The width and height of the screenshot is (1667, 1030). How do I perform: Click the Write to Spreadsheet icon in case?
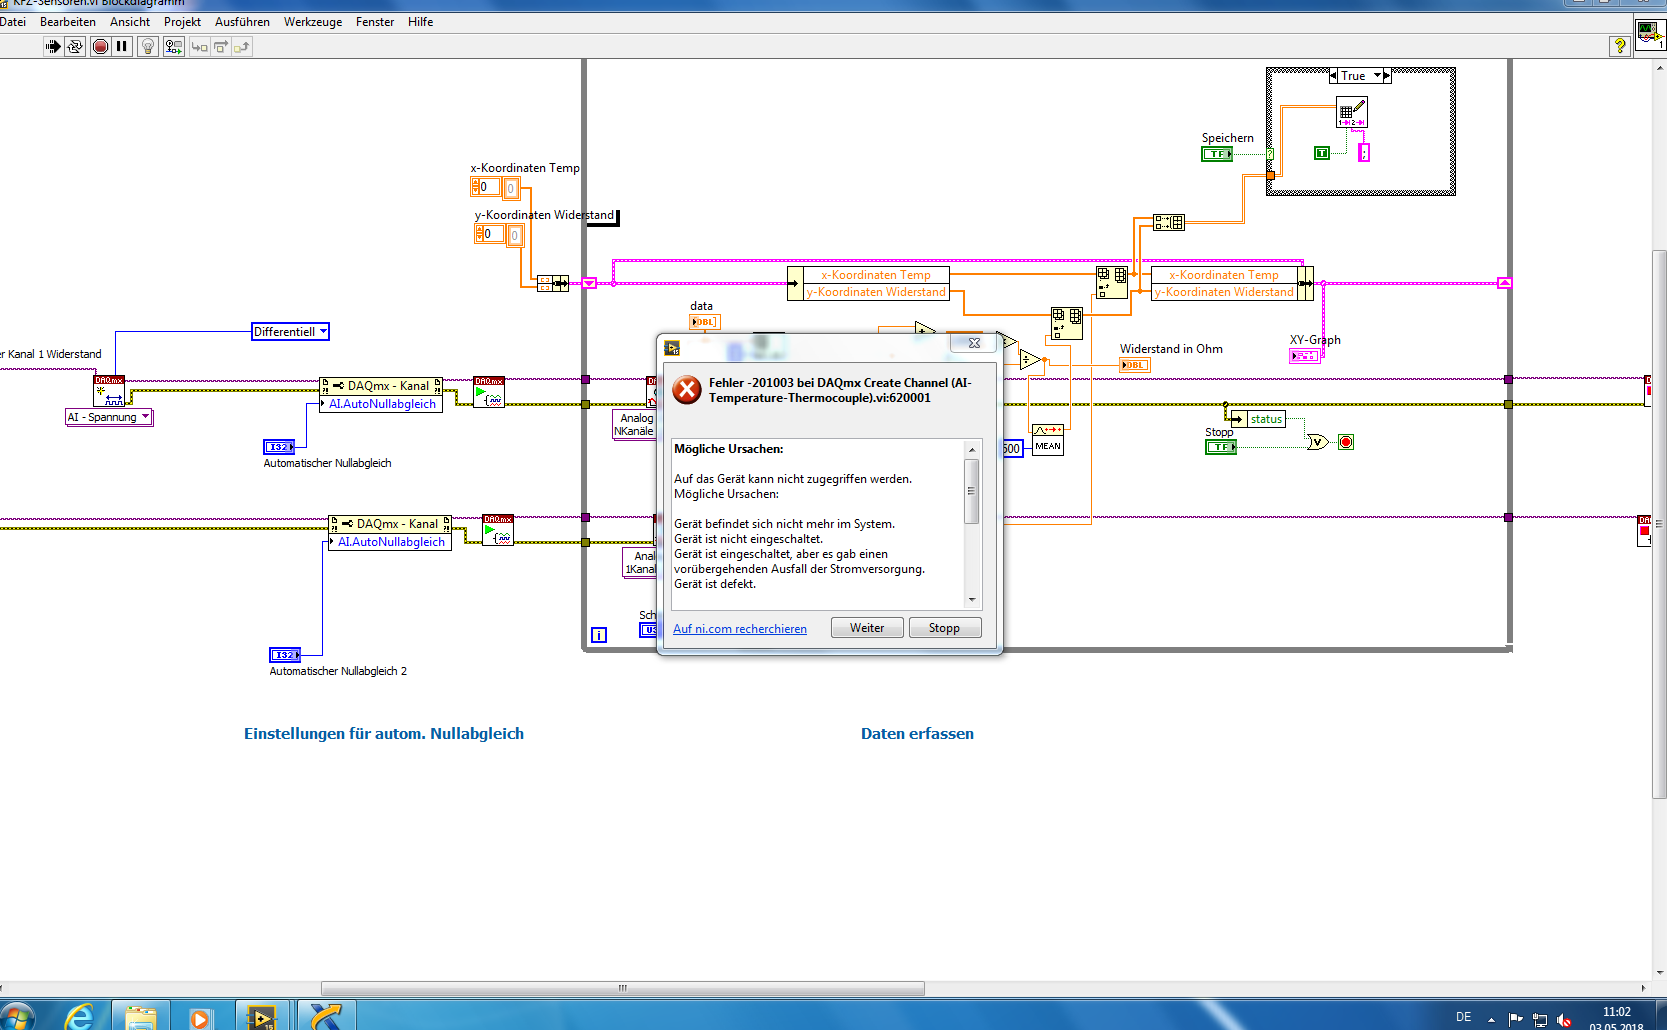point(1351,111)
